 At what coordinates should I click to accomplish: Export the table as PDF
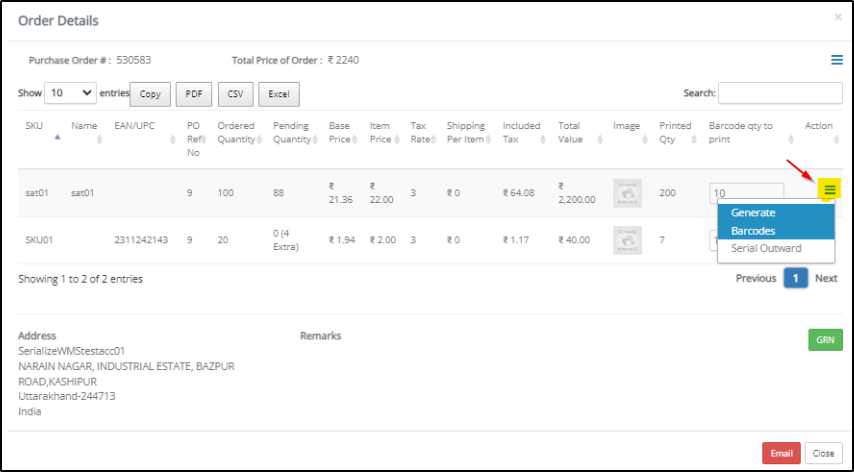pos(193,94)
